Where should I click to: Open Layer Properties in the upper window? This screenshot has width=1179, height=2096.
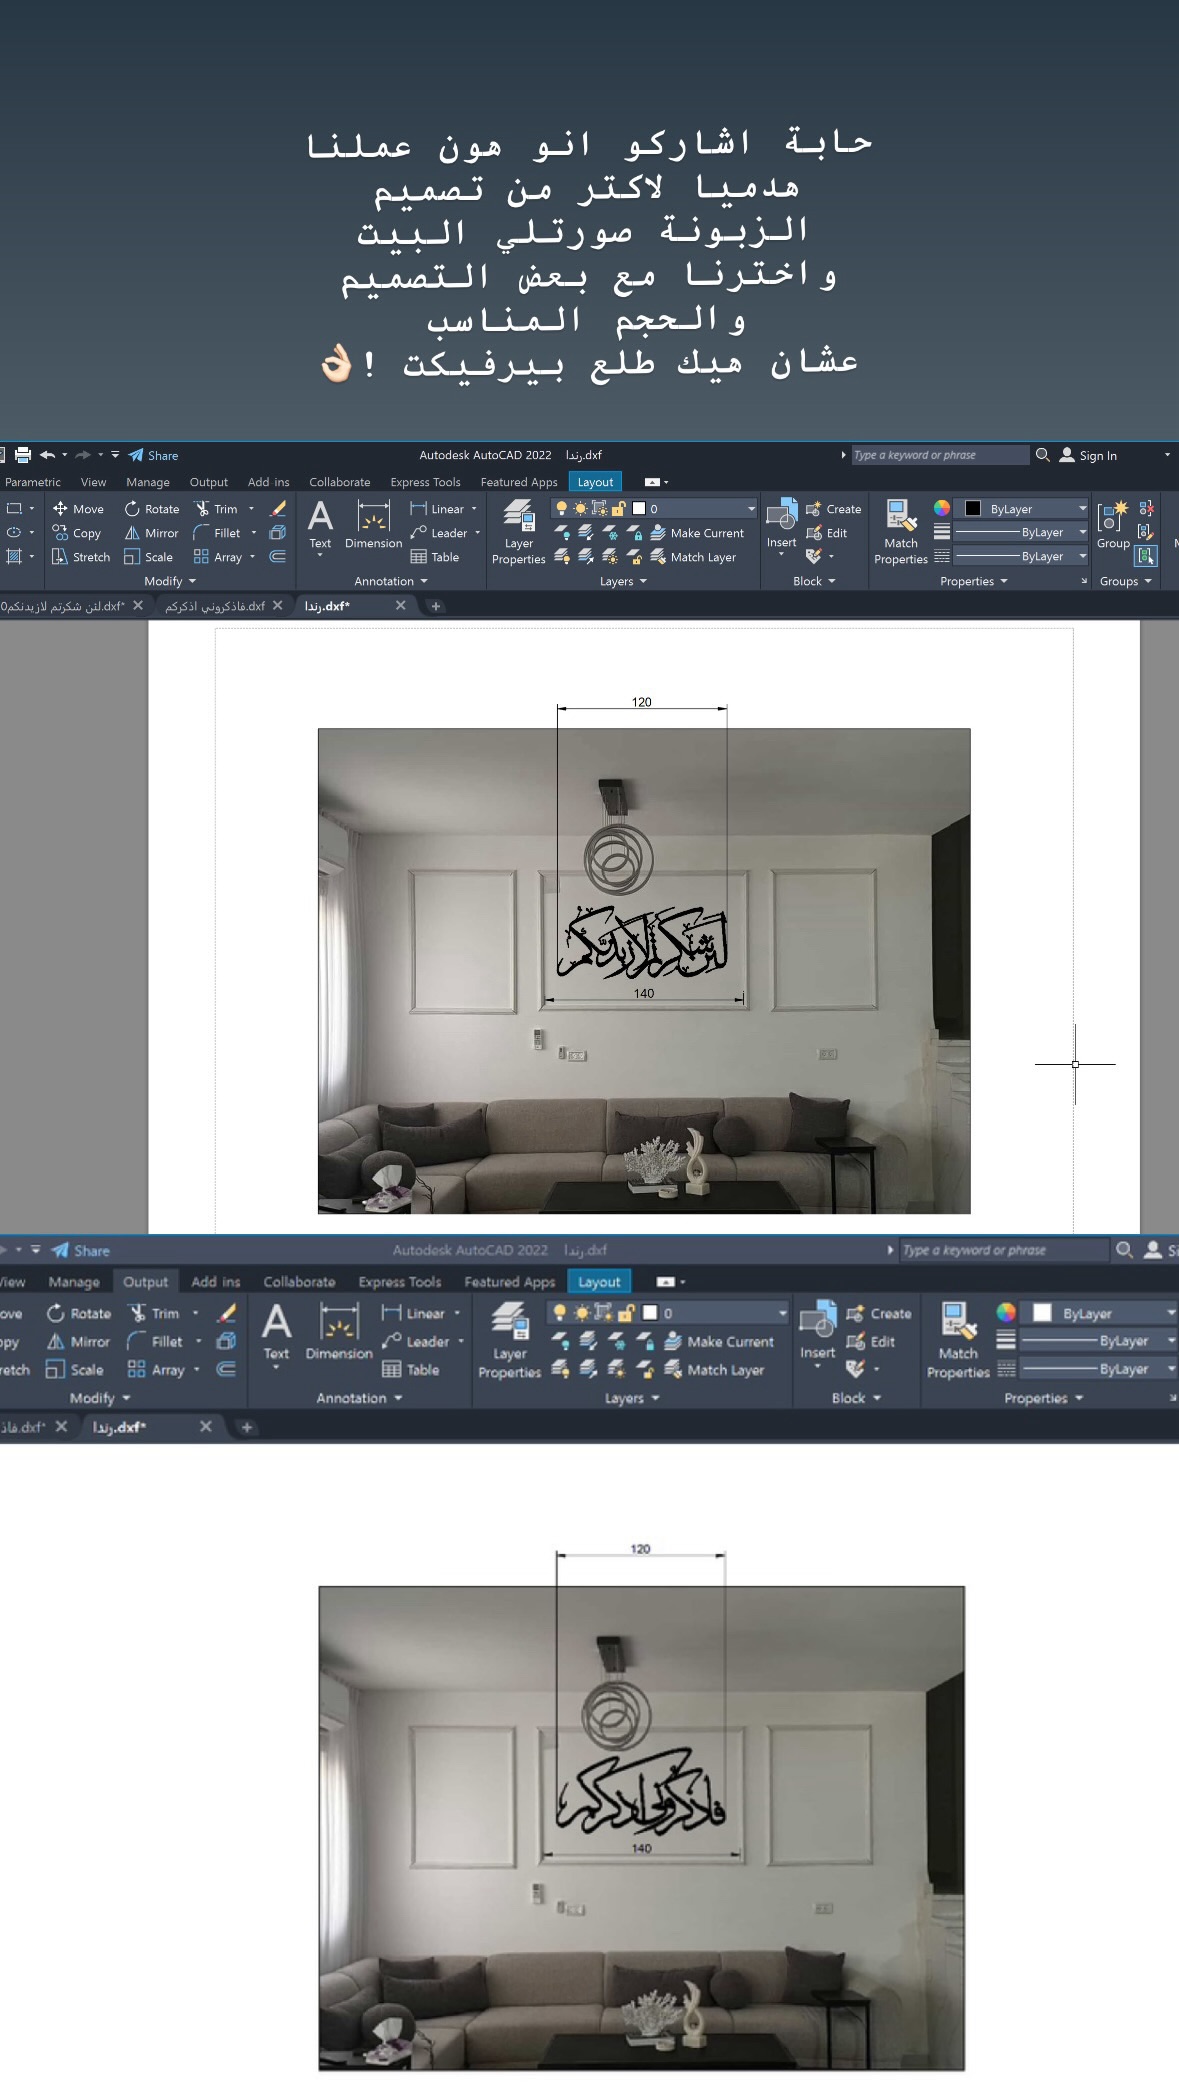pyautogui.click(x=518, y=533)
